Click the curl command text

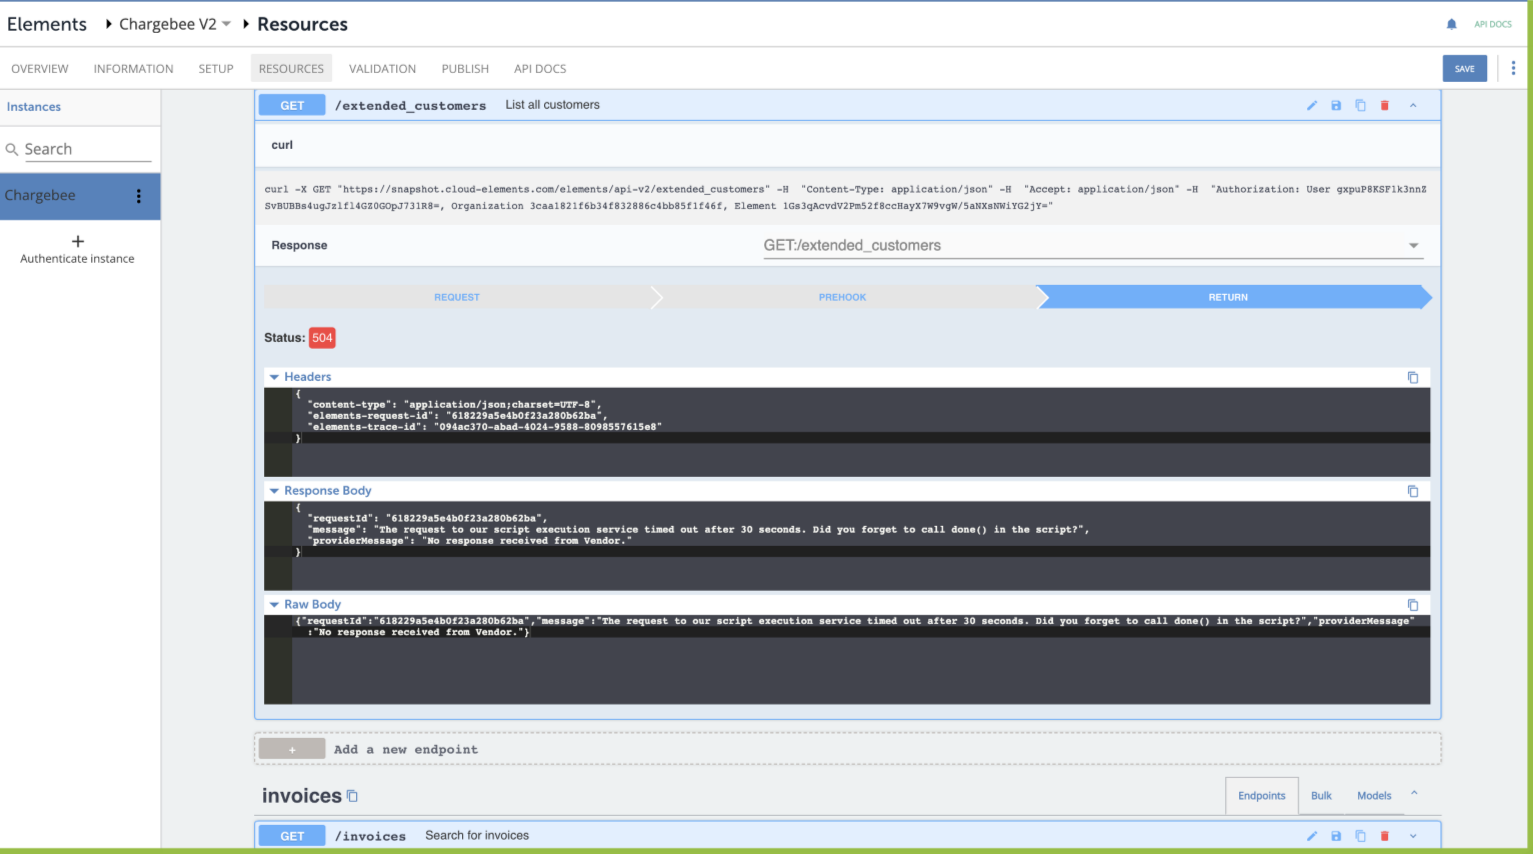click(845, 197)
